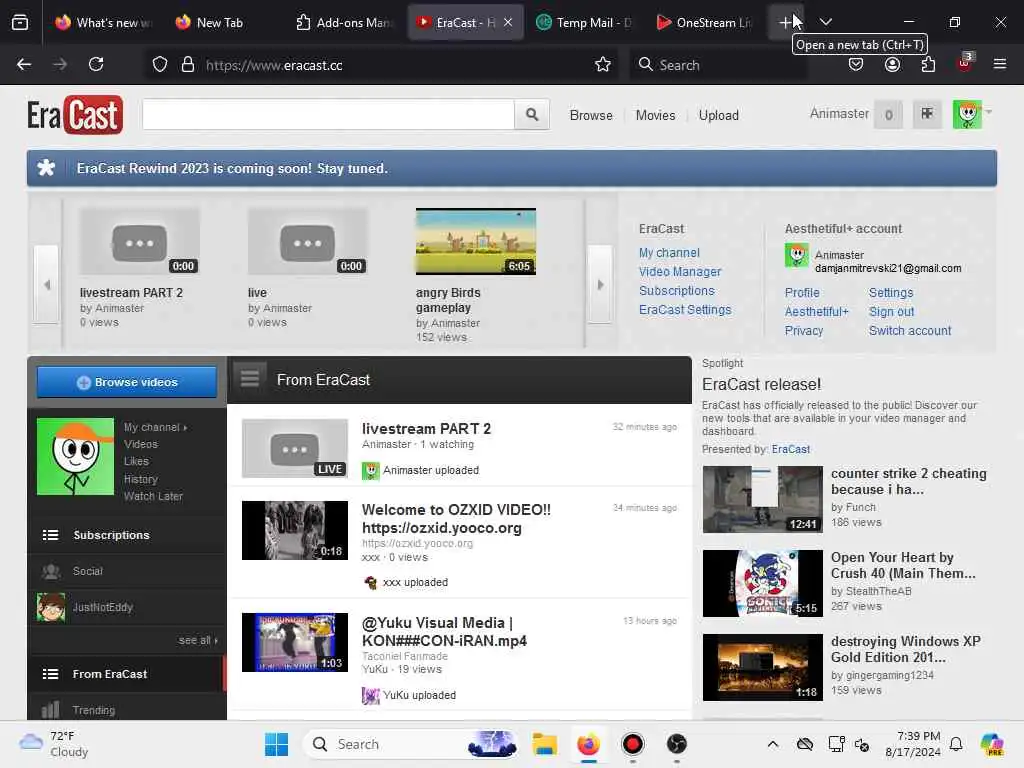This screenshot has width=1024, height=768.
Task: Open the grid icon next to Animaster
Action: 927,114
